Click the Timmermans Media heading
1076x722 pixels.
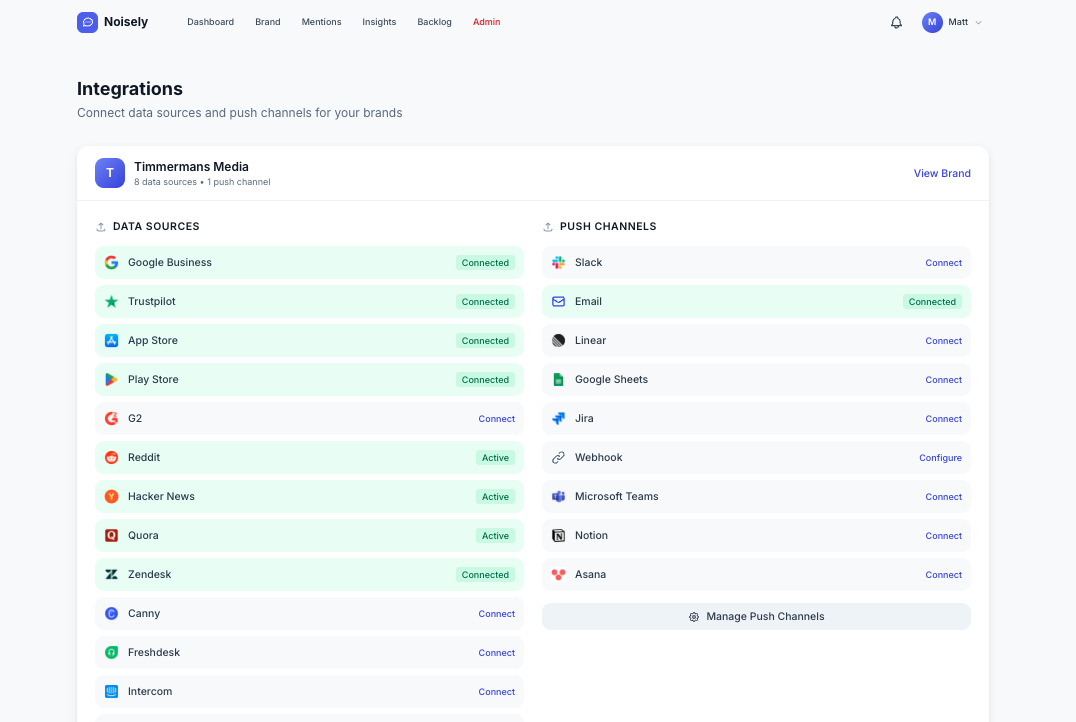tap(191, 167)
